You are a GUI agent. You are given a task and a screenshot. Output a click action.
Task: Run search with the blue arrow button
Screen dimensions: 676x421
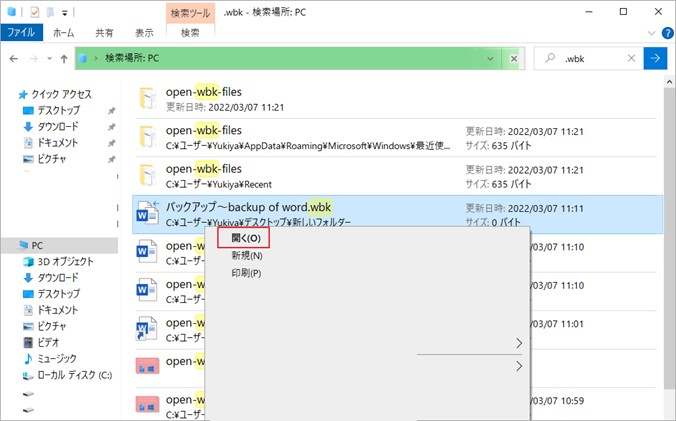pyautogui.click(x=655, y=58)
